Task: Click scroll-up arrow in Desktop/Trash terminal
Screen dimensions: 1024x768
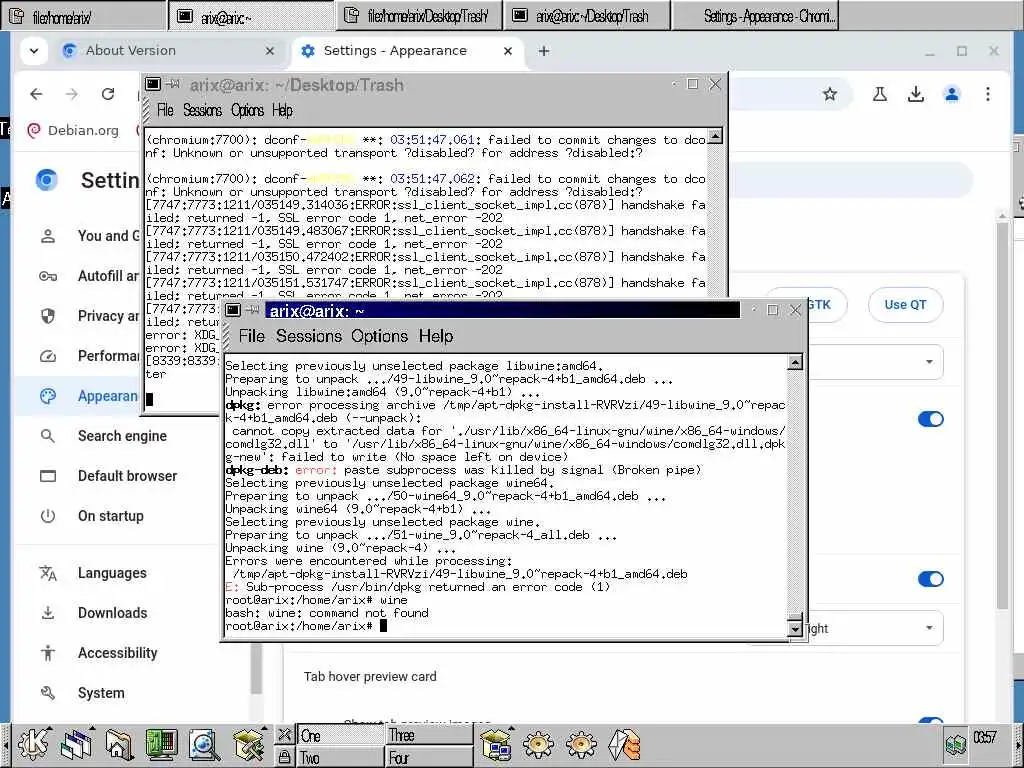Action: pos(715,136)
